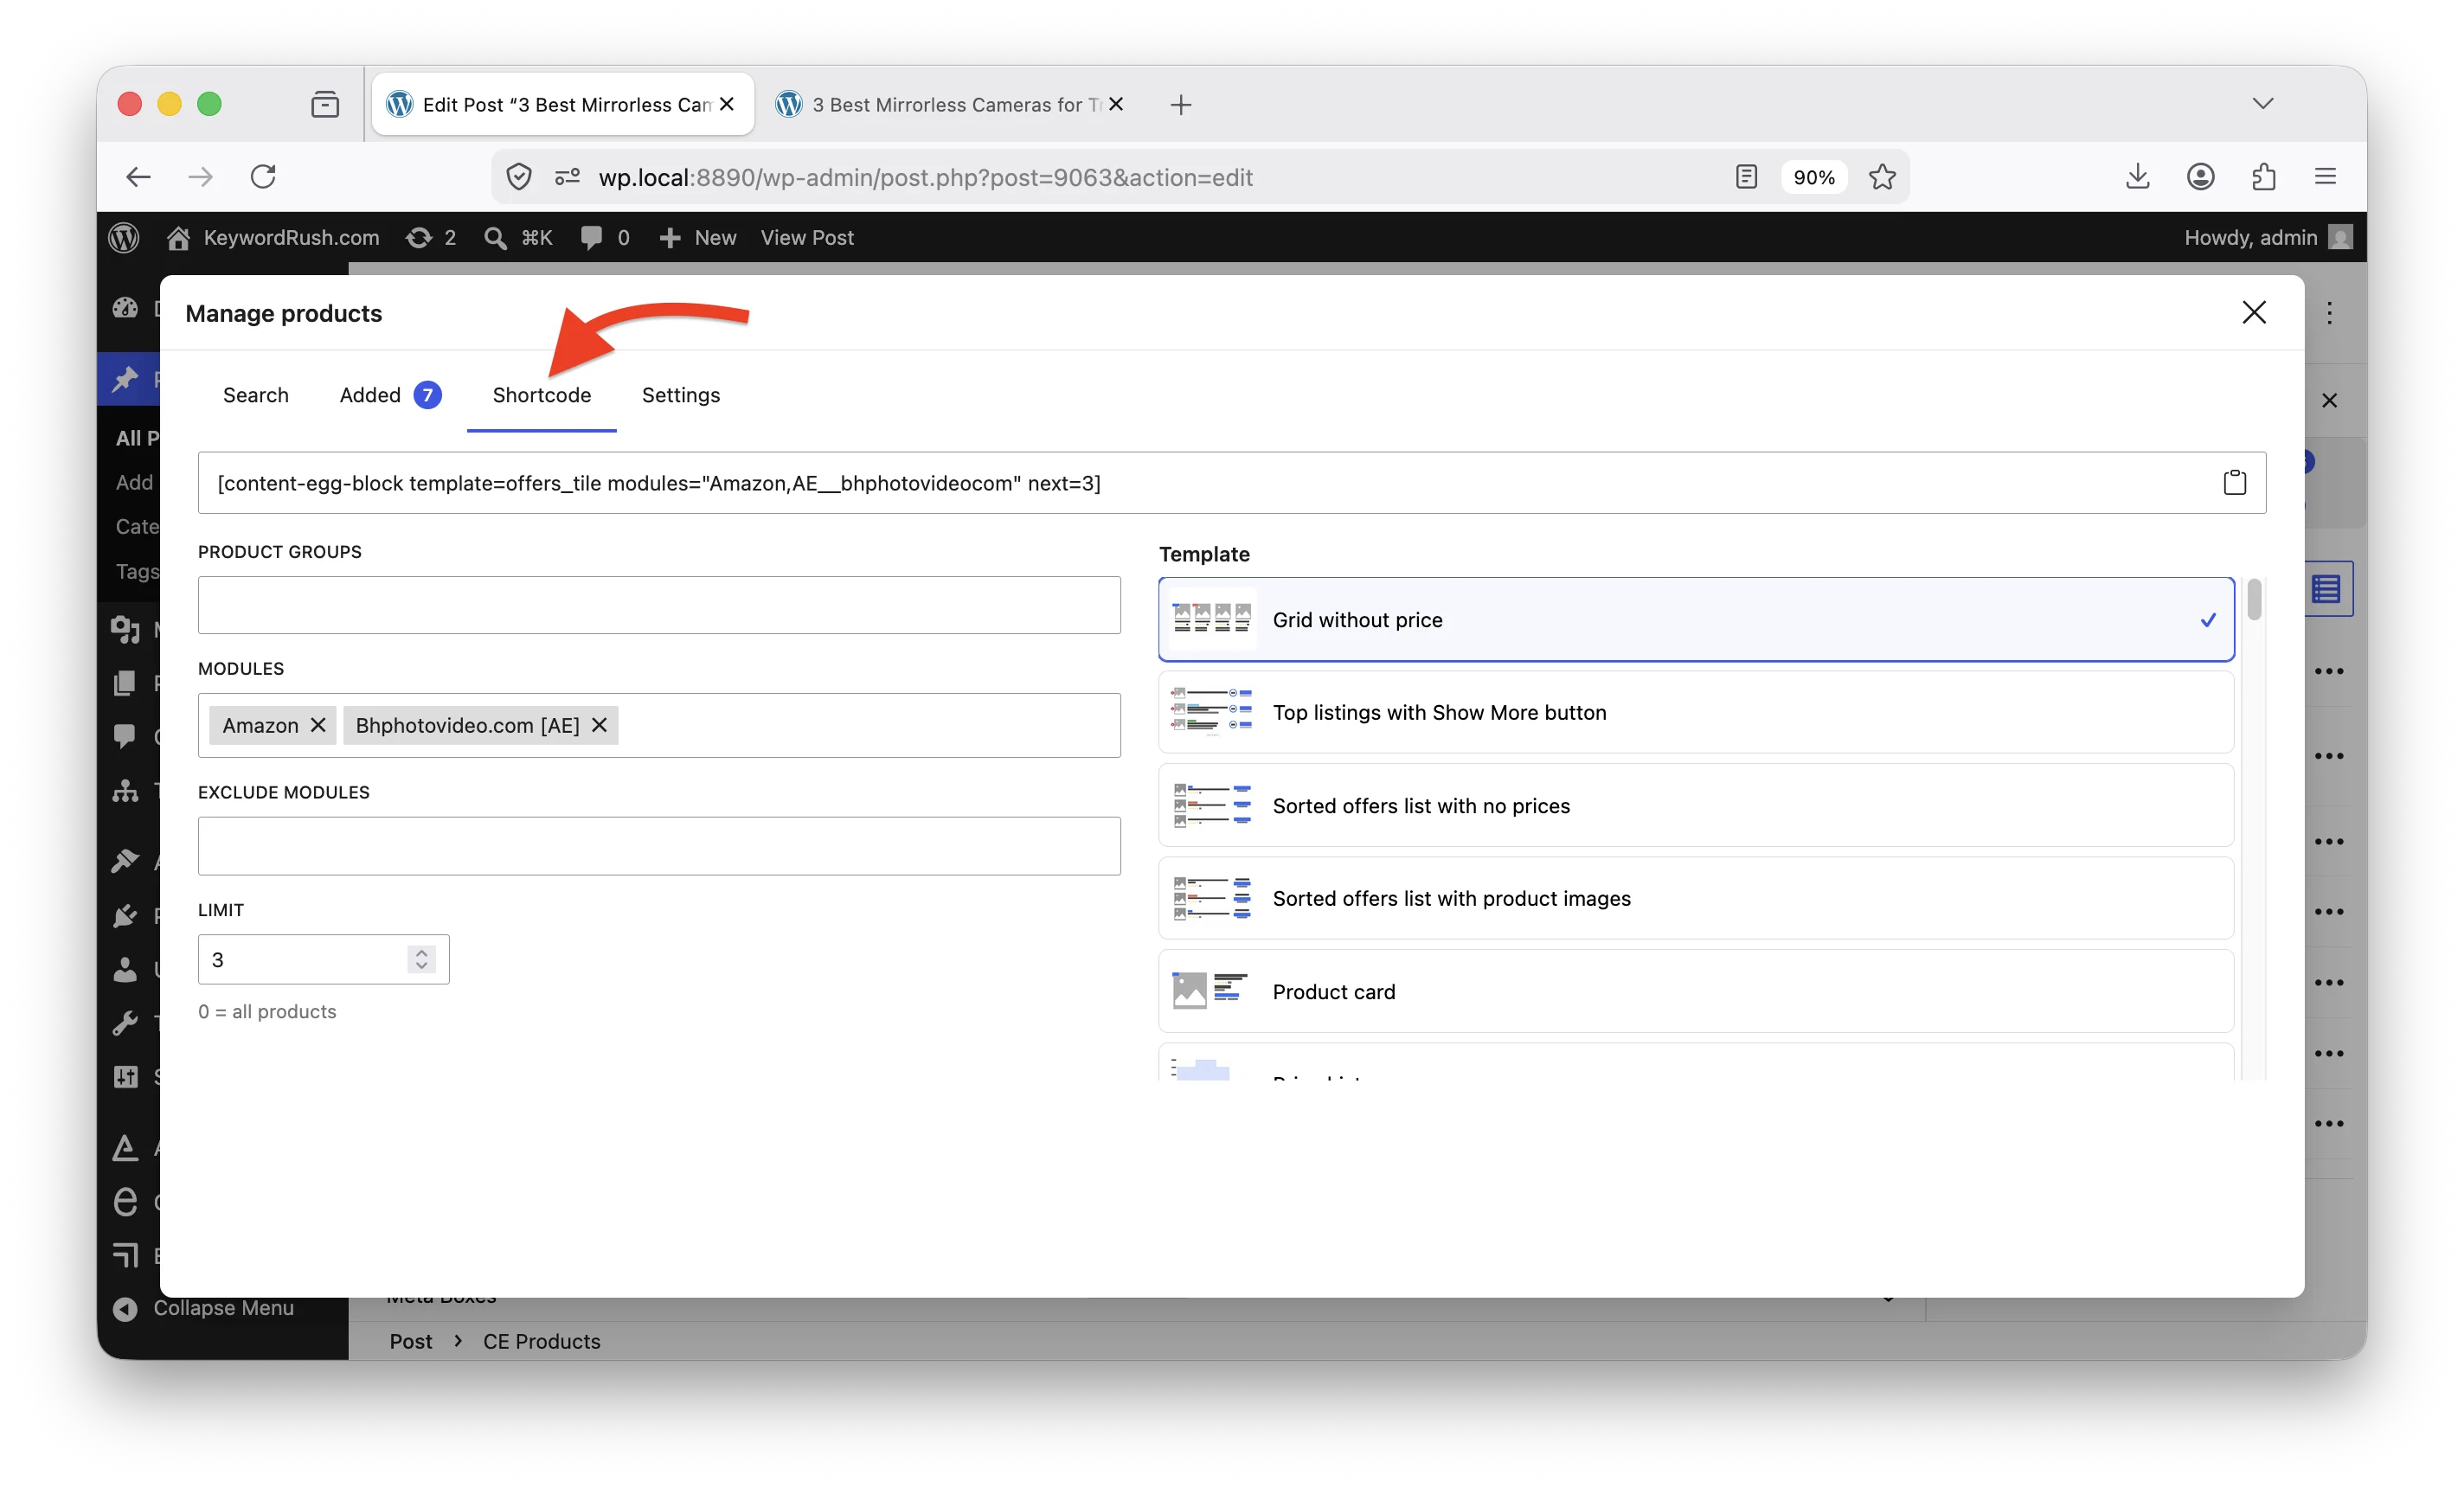This screenshot has height=1488, width=2464.
Task: Reload the page
Action: point(263,177)
